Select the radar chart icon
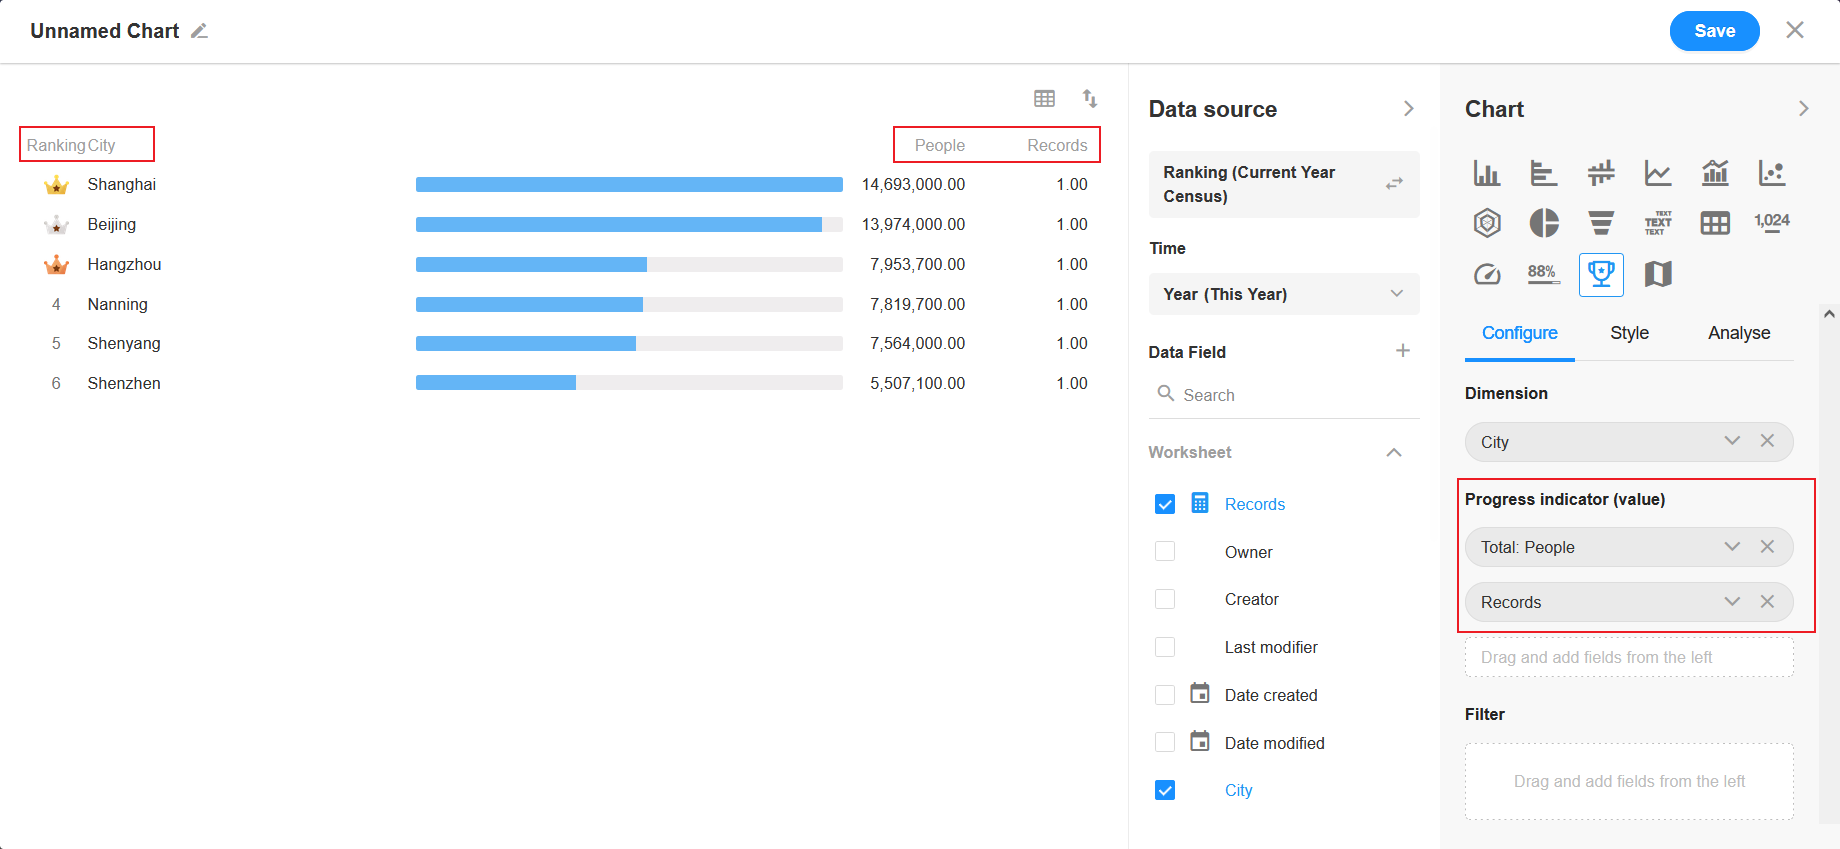Viewport: 1840px width, 849px height. click(x=1487, y=223)
